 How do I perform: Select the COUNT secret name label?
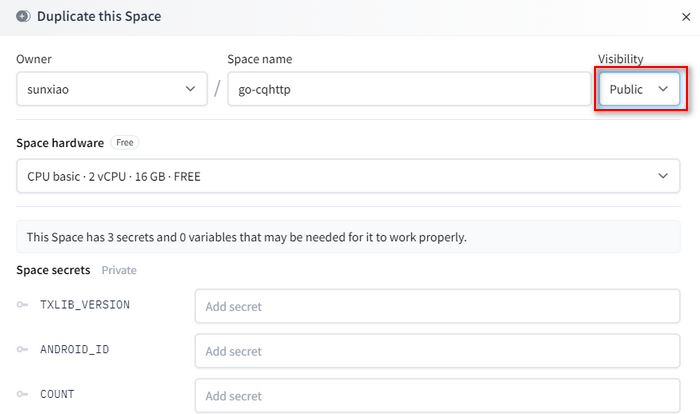(57, 395)
